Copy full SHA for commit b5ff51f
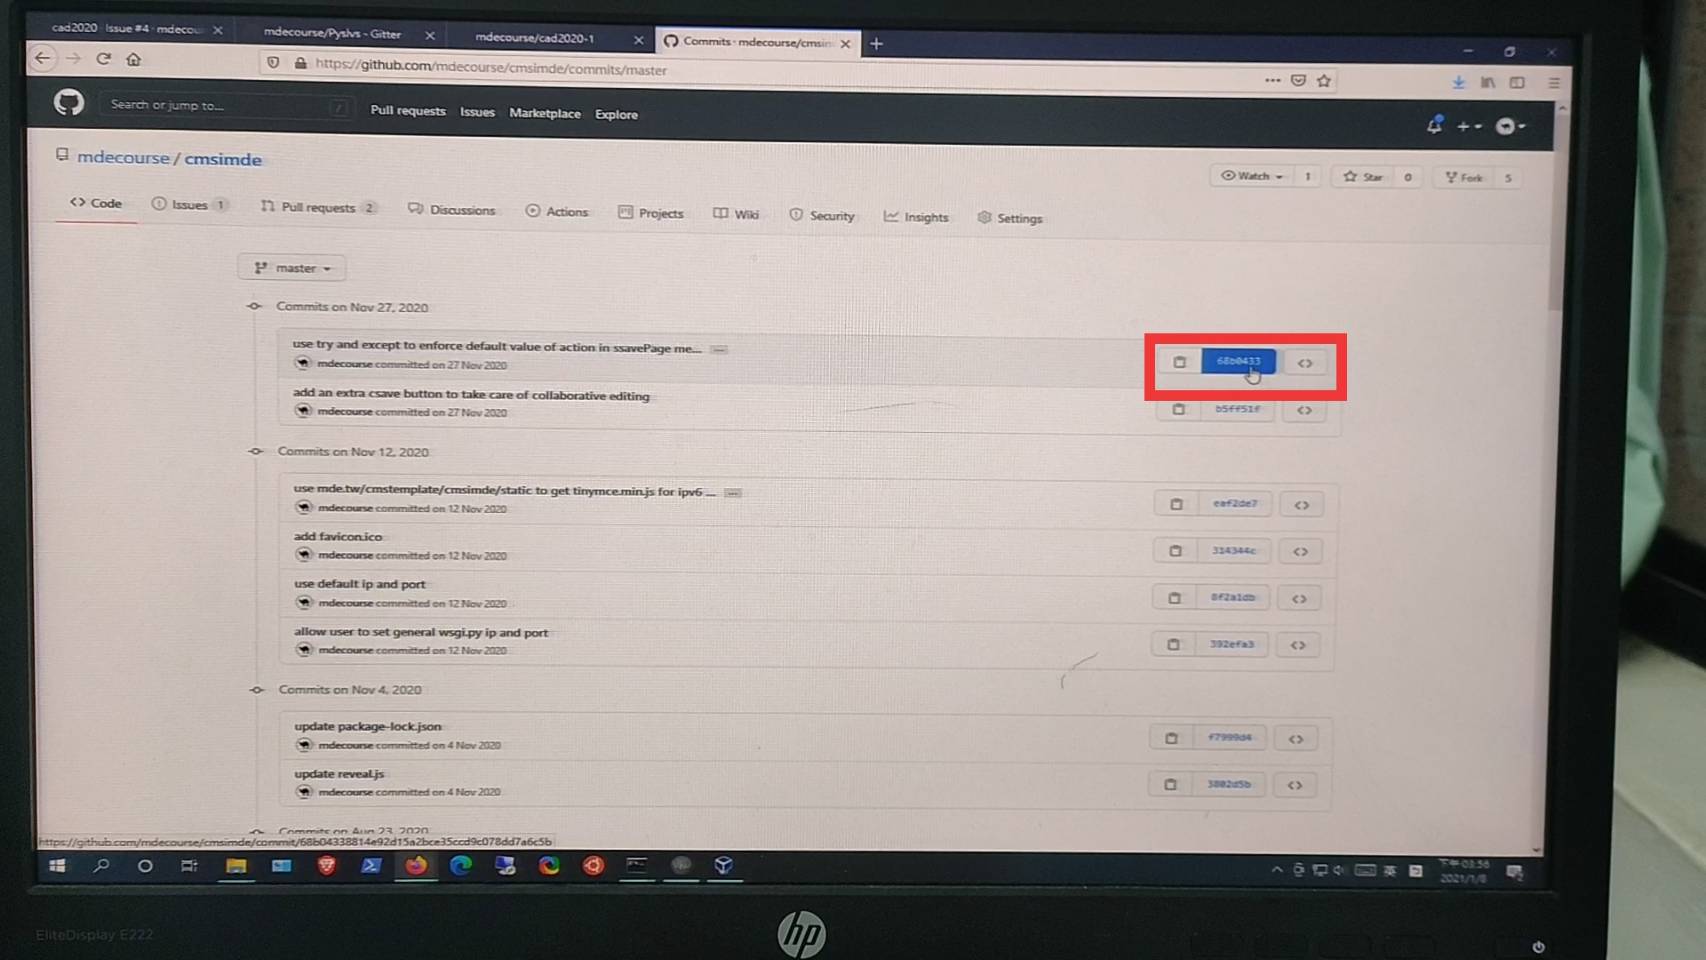The height and width of the screenshot is (960, 1706). (1178, 409)
